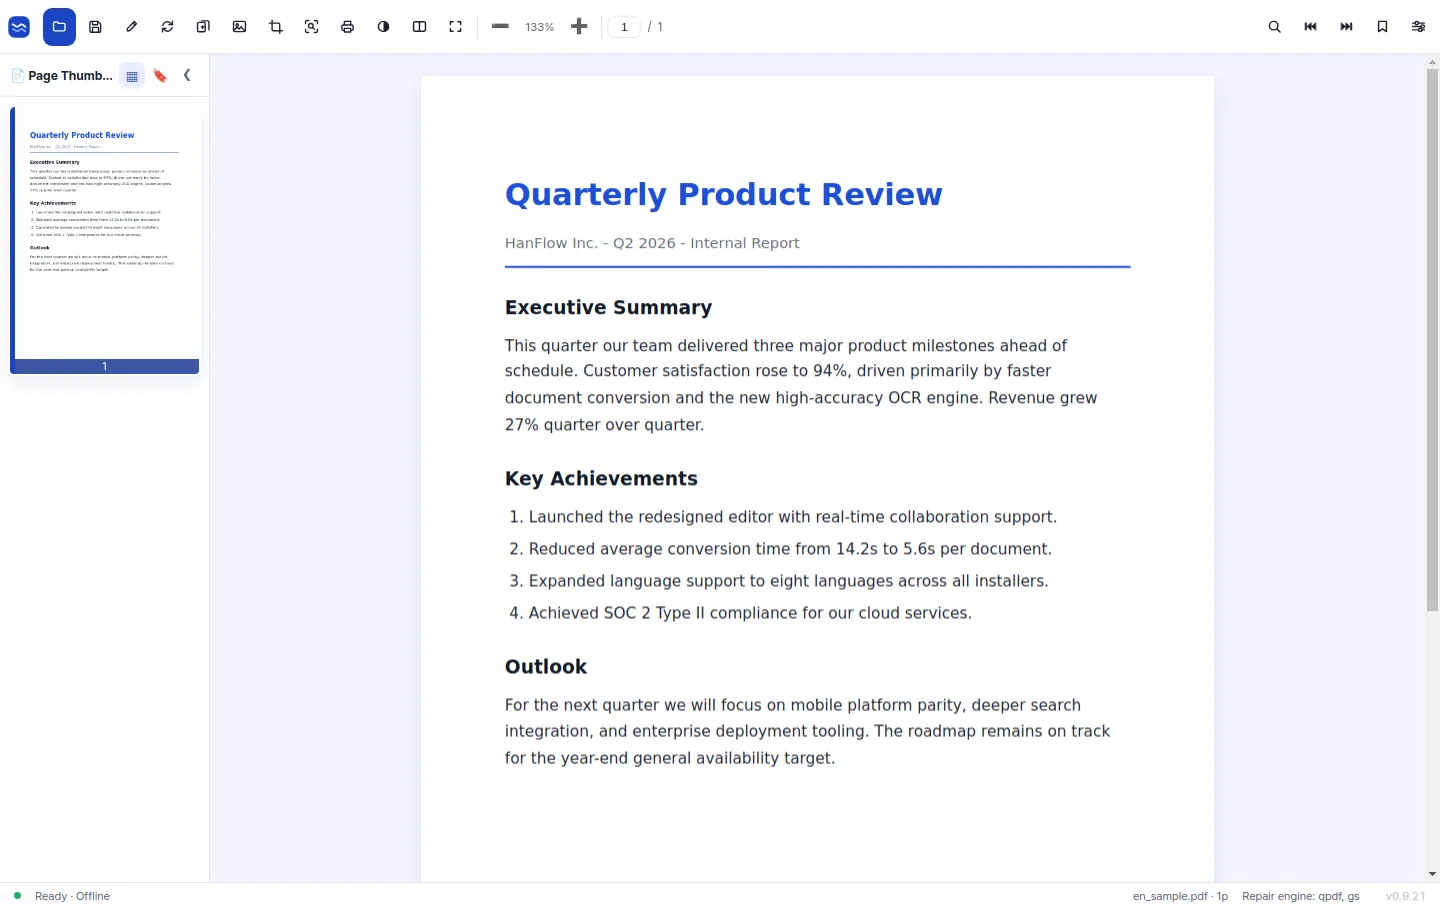Switch to the bookmarks sidebar tab
Viewport: 1440px width, 908px height.
(160, 76)
